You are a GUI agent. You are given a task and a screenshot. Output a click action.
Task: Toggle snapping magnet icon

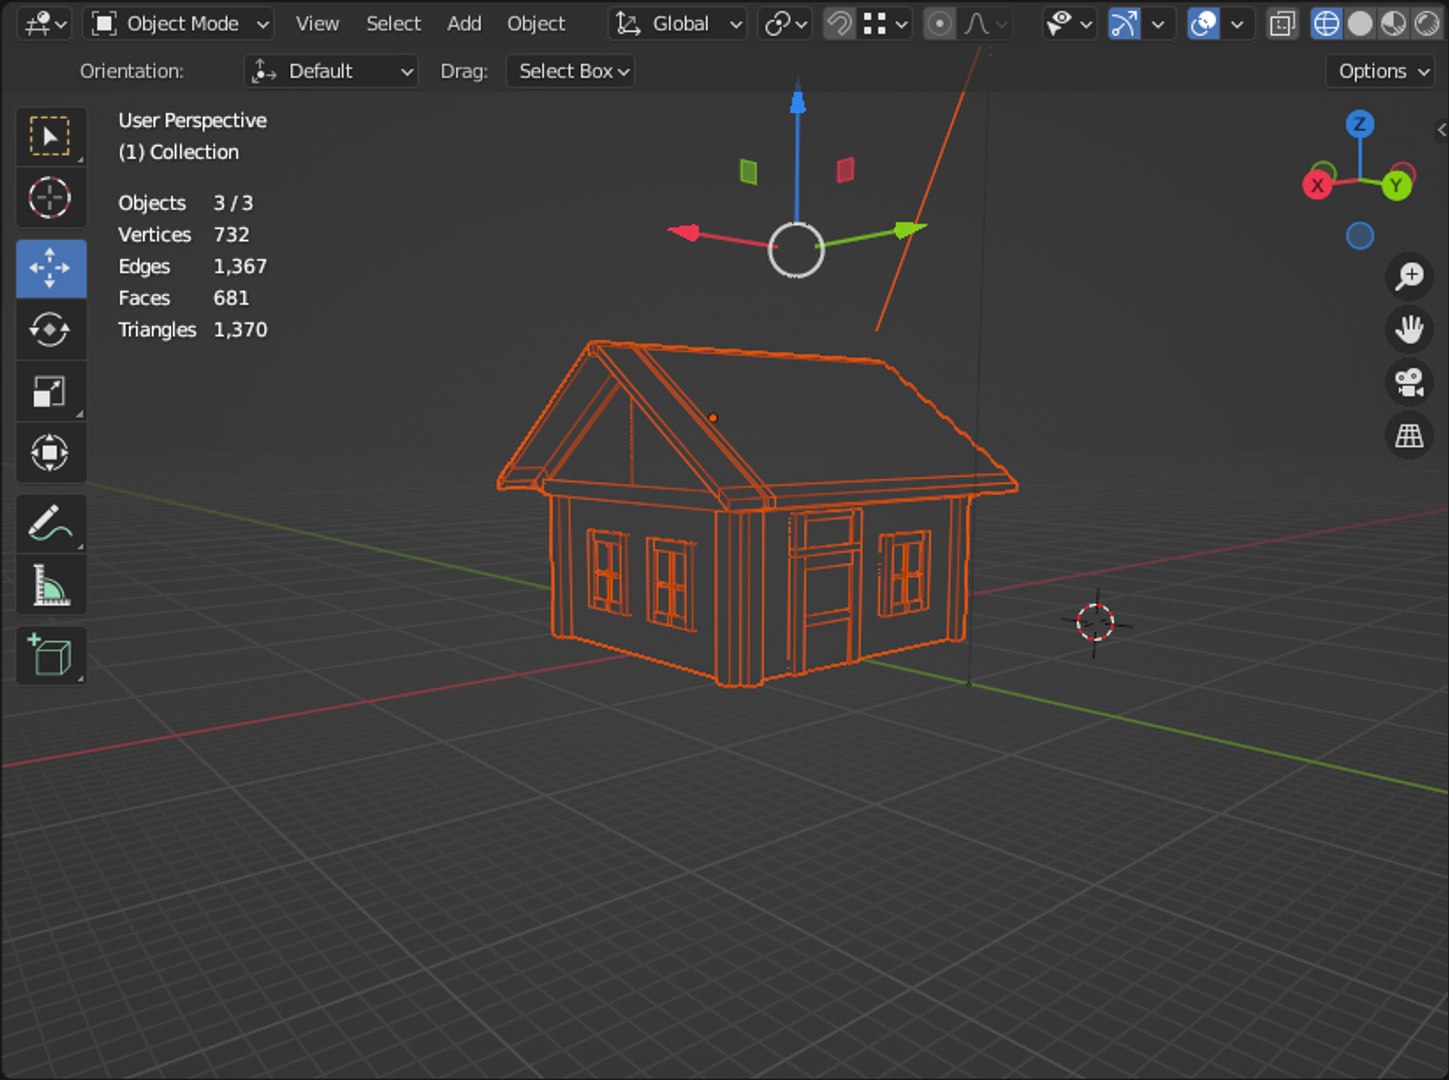click(840, 23)
